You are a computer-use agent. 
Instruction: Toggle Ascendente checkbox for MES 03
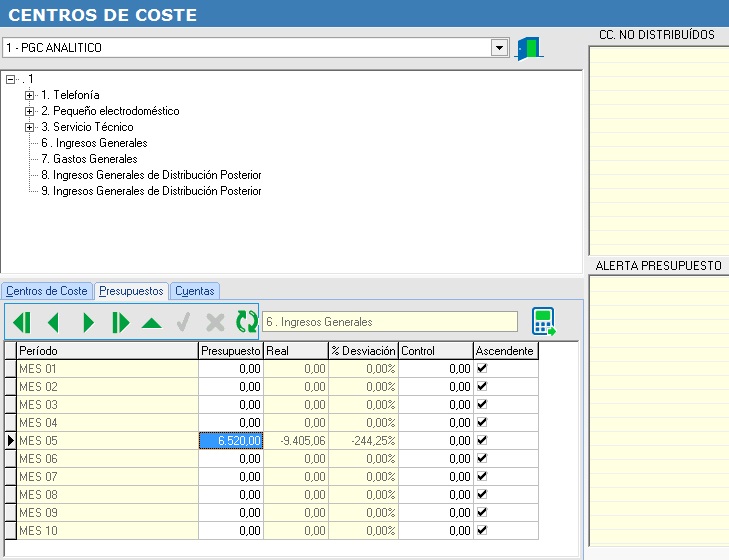pos(482,404)
